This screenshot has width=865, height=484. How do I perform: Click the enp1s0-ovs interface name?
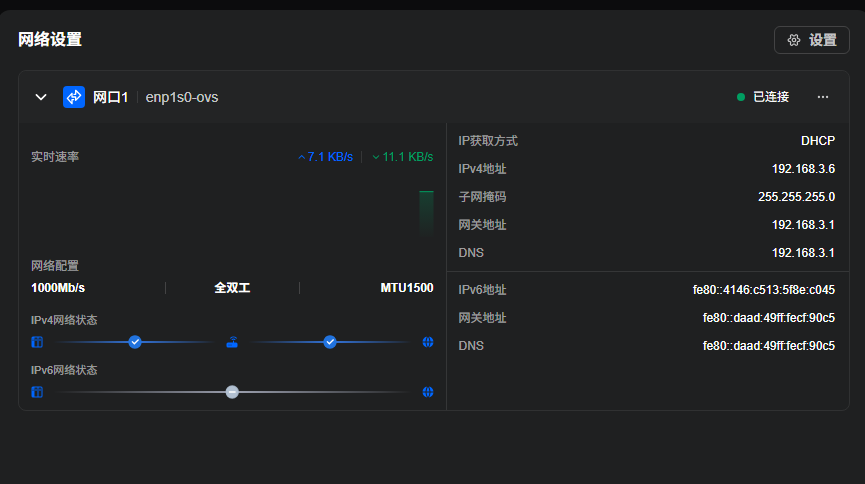pyautogui.click(x=182, y=97)
